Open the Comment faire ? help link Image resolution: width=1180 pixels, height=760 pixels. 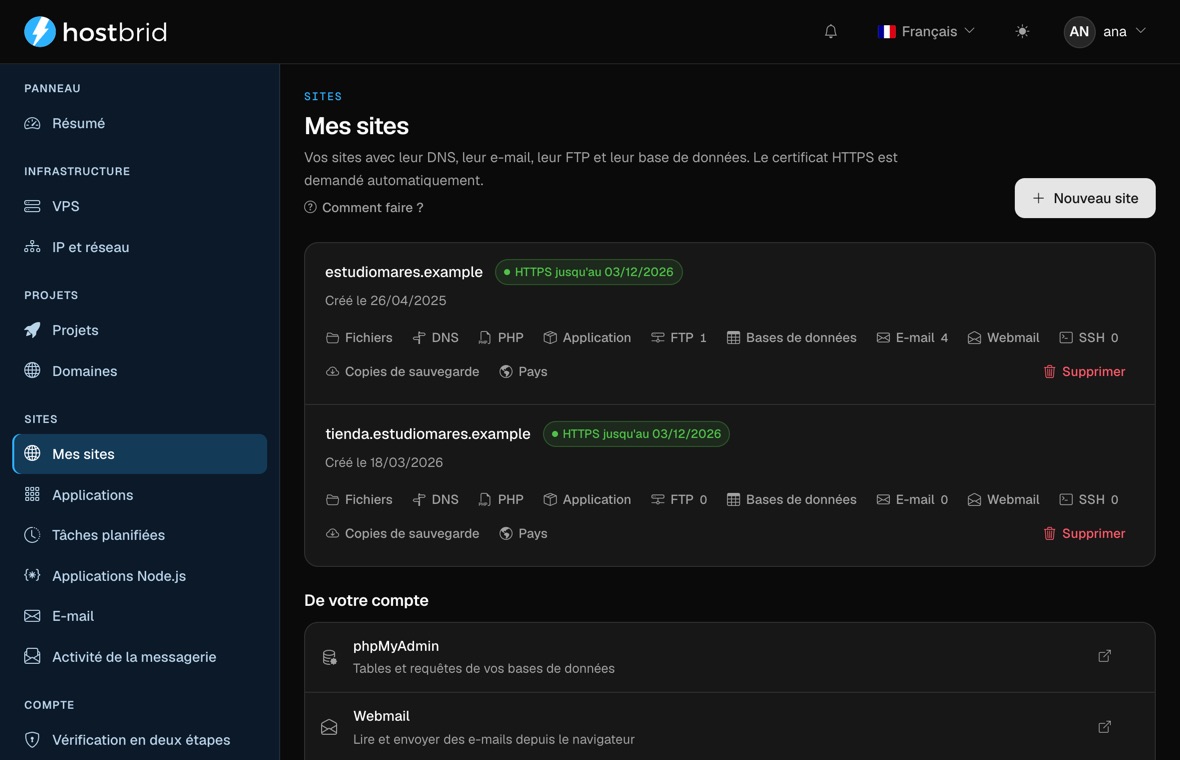pos(363,208)
